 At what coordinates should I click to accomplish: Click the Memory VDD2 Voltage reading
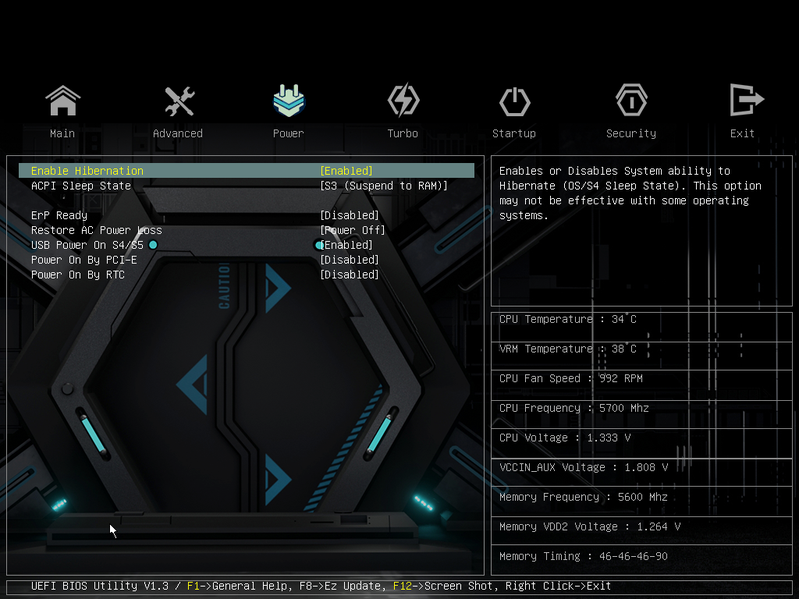(x=590, y=526)
